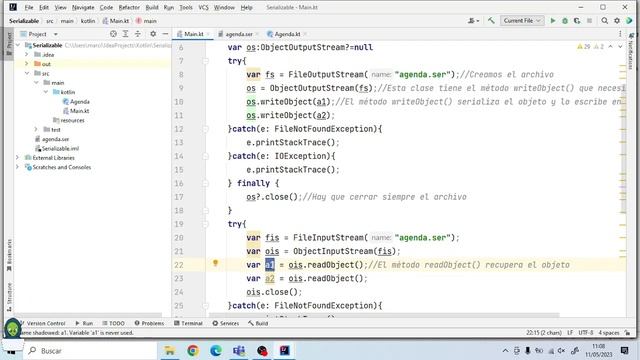Expand the .idea folder

coord(27,54)
